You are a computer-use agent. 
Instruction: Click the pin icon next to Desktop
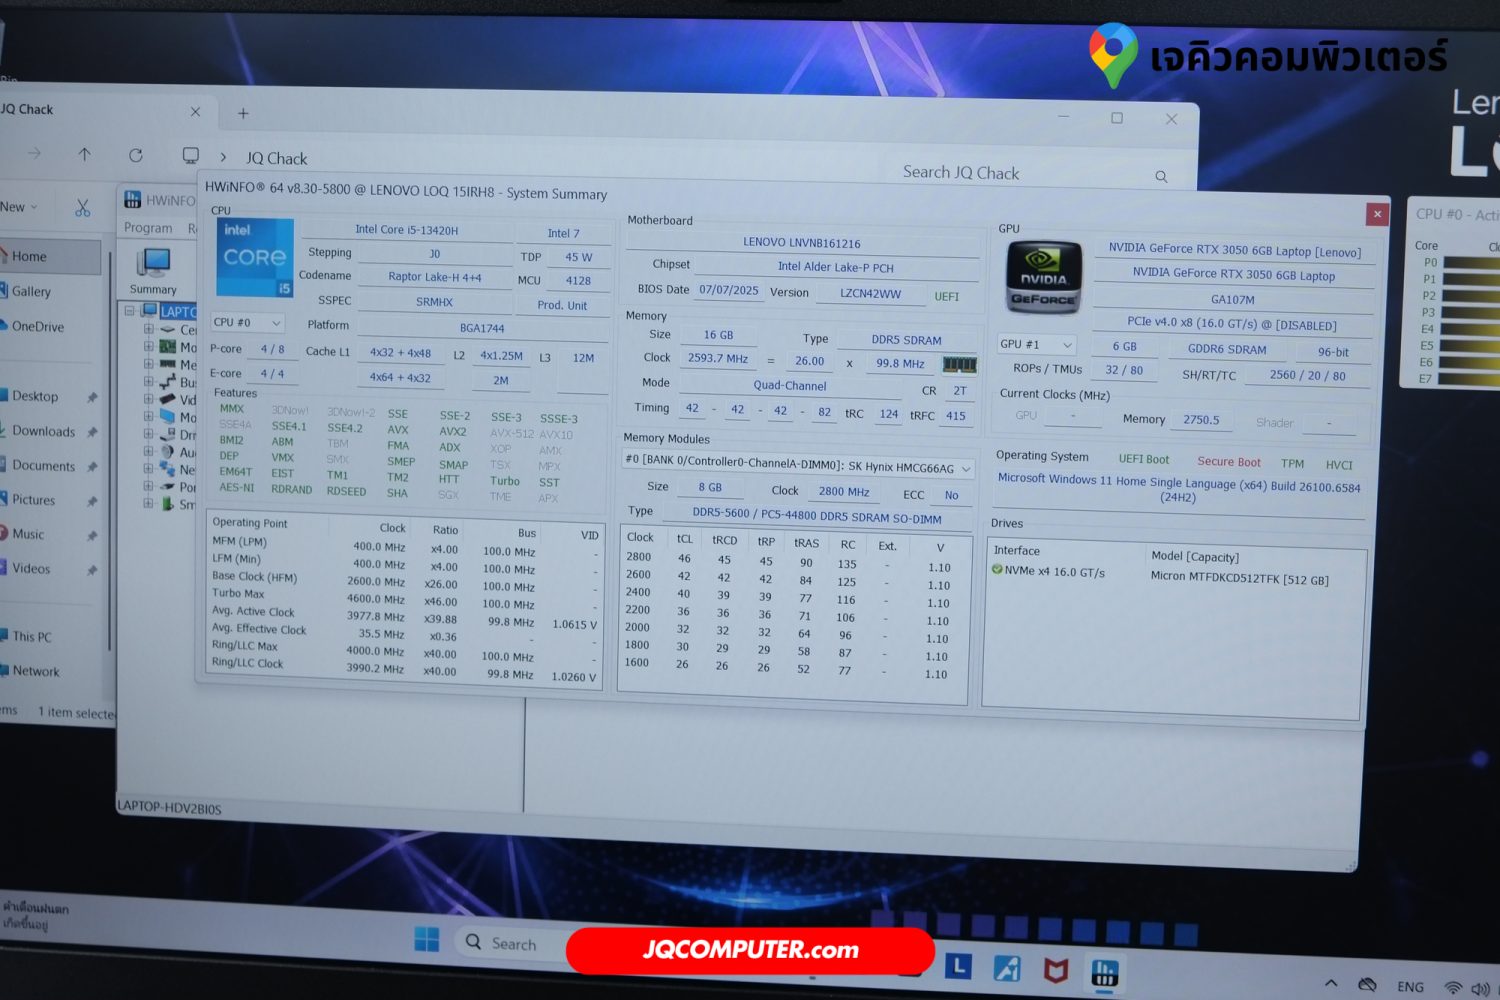91,397
